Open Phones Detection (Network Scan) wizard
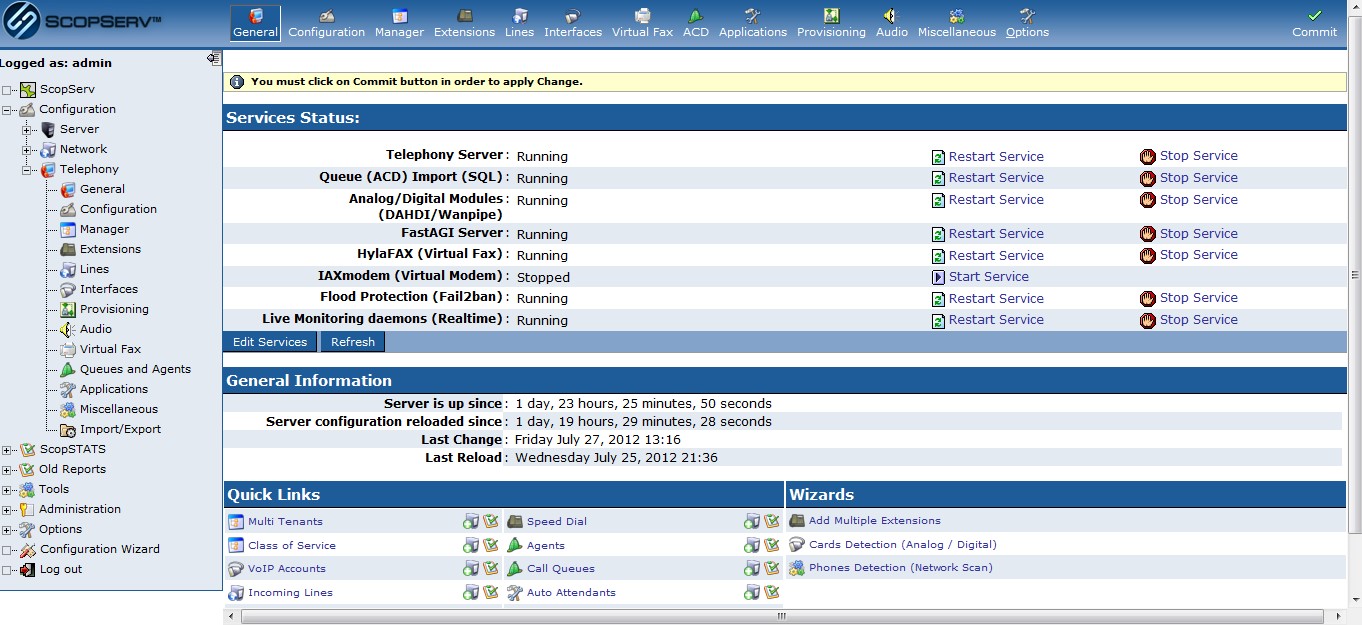 [x=900, y=567]
